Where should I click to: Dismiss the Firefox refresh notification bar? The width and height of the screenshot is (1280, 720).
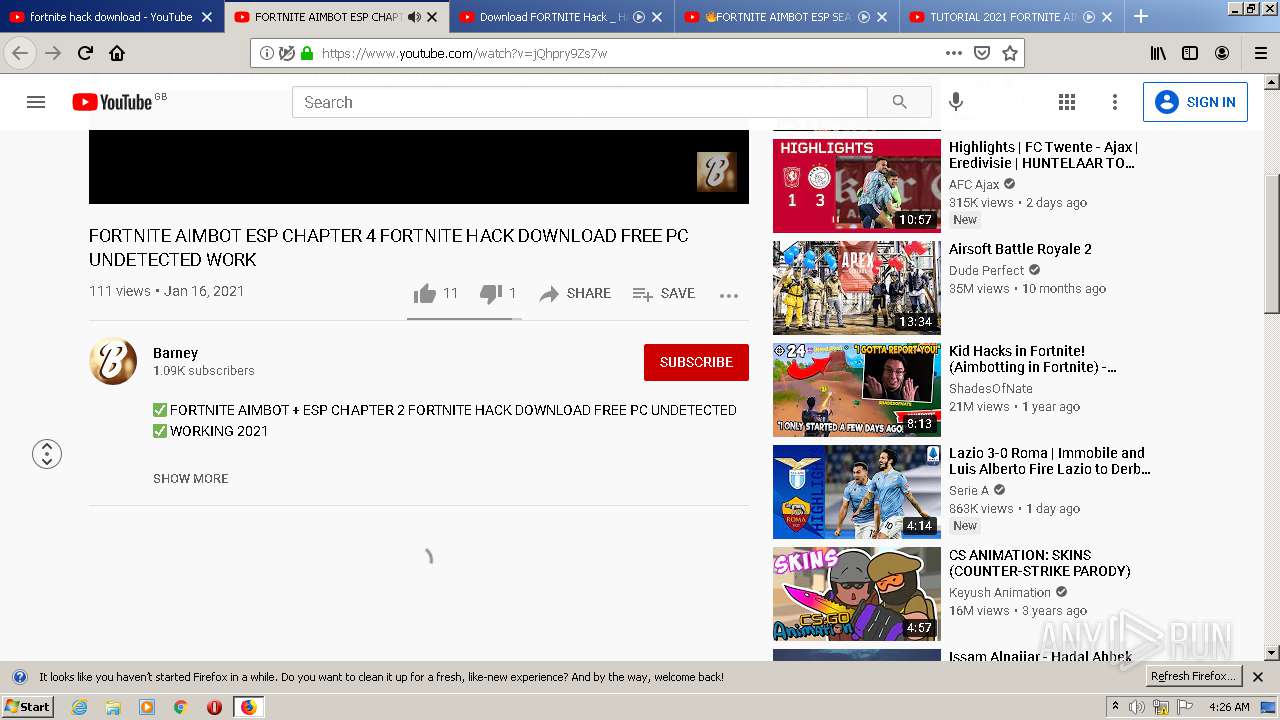(x=1258, y=677)
